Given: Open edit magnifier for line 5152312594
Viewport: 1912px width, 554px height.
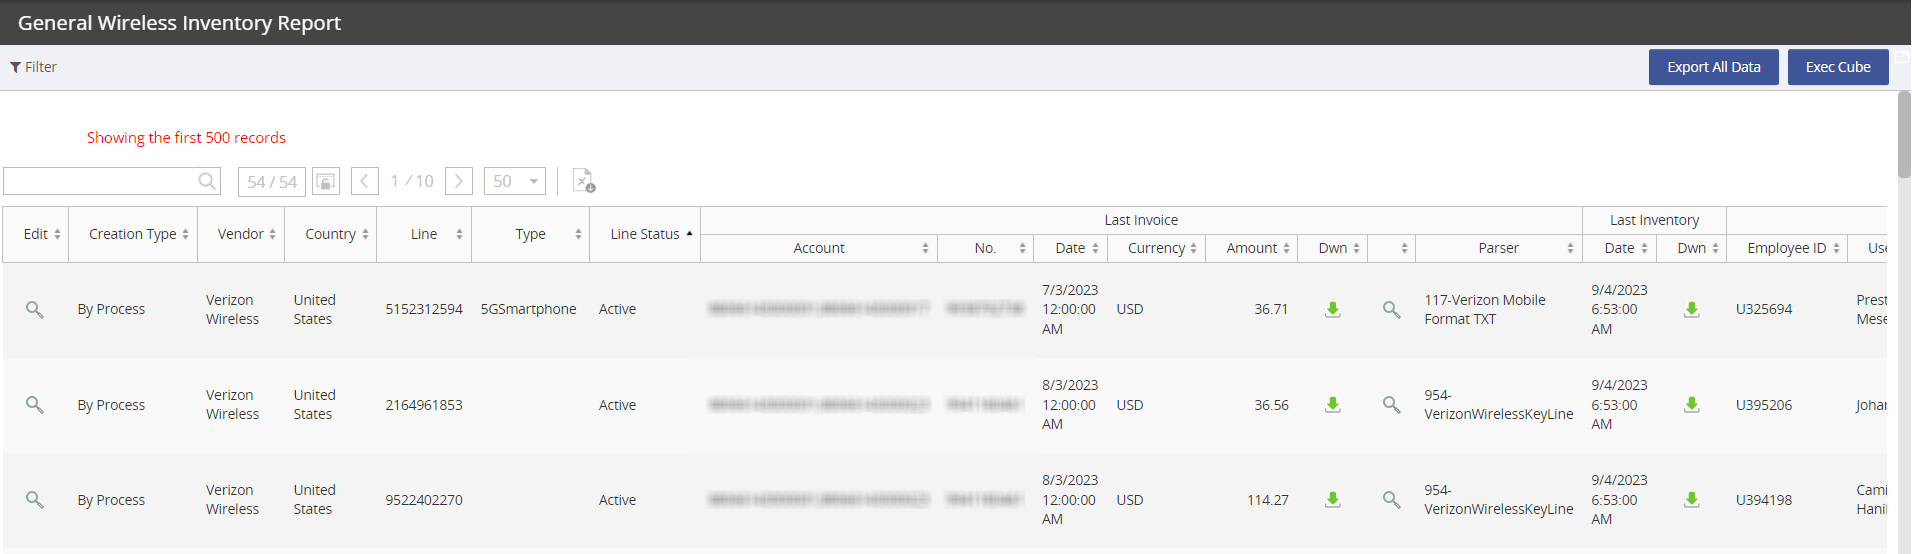Looking at the screenshot, I should click(35, 309).
